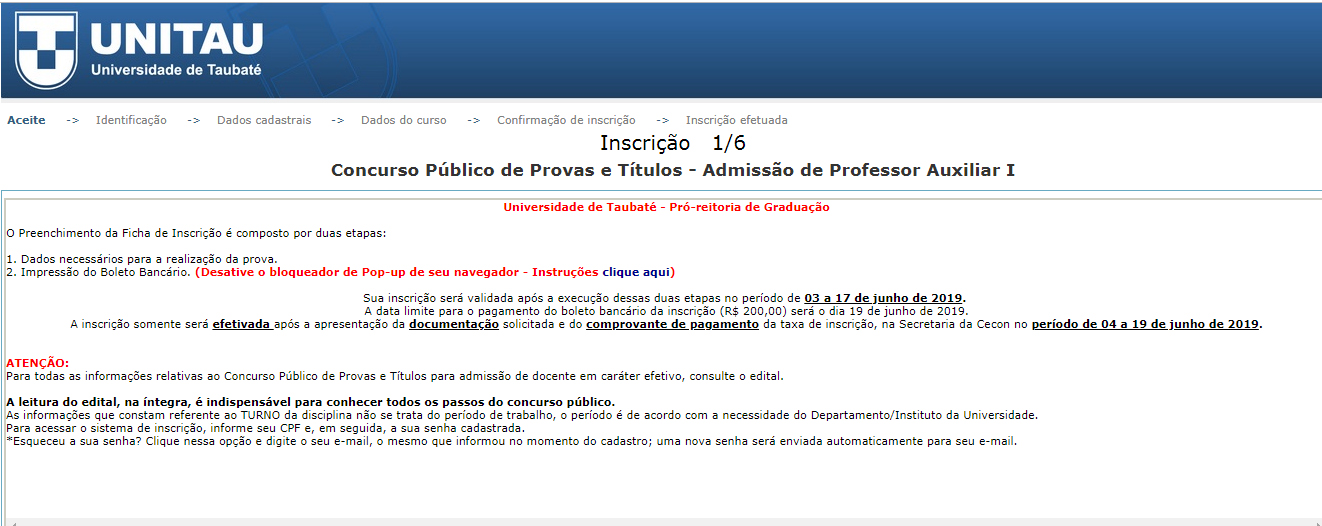Select the Confirmação de inscrição step
This screenshot has width=1322, height=526.
point(566,120)
